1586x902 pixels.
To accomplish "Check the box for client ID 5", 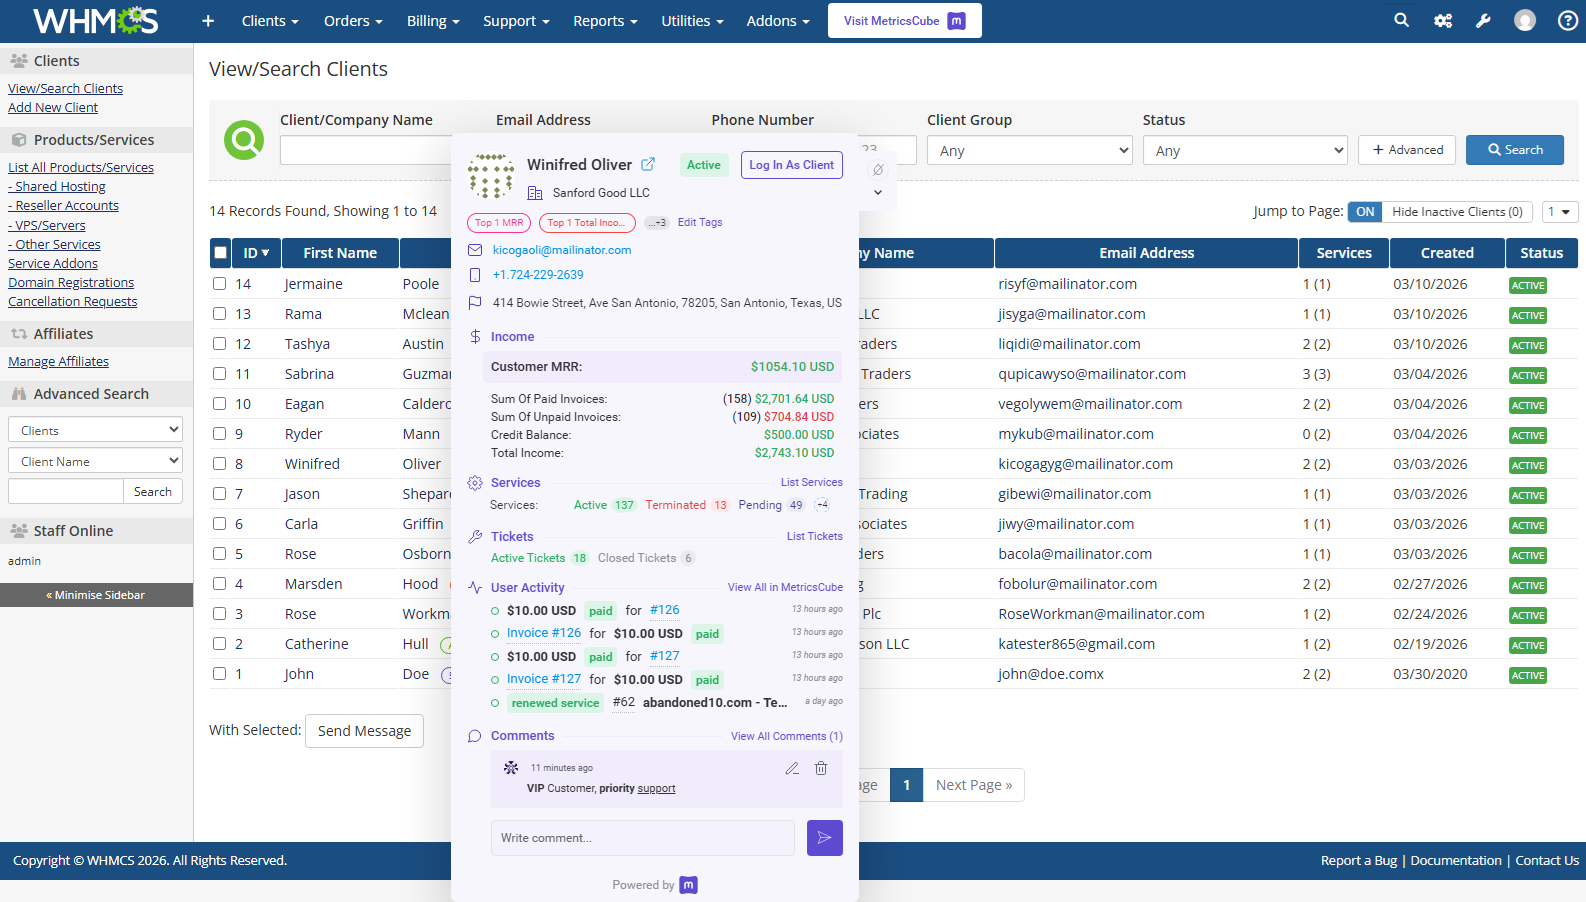I will (219, 554).
